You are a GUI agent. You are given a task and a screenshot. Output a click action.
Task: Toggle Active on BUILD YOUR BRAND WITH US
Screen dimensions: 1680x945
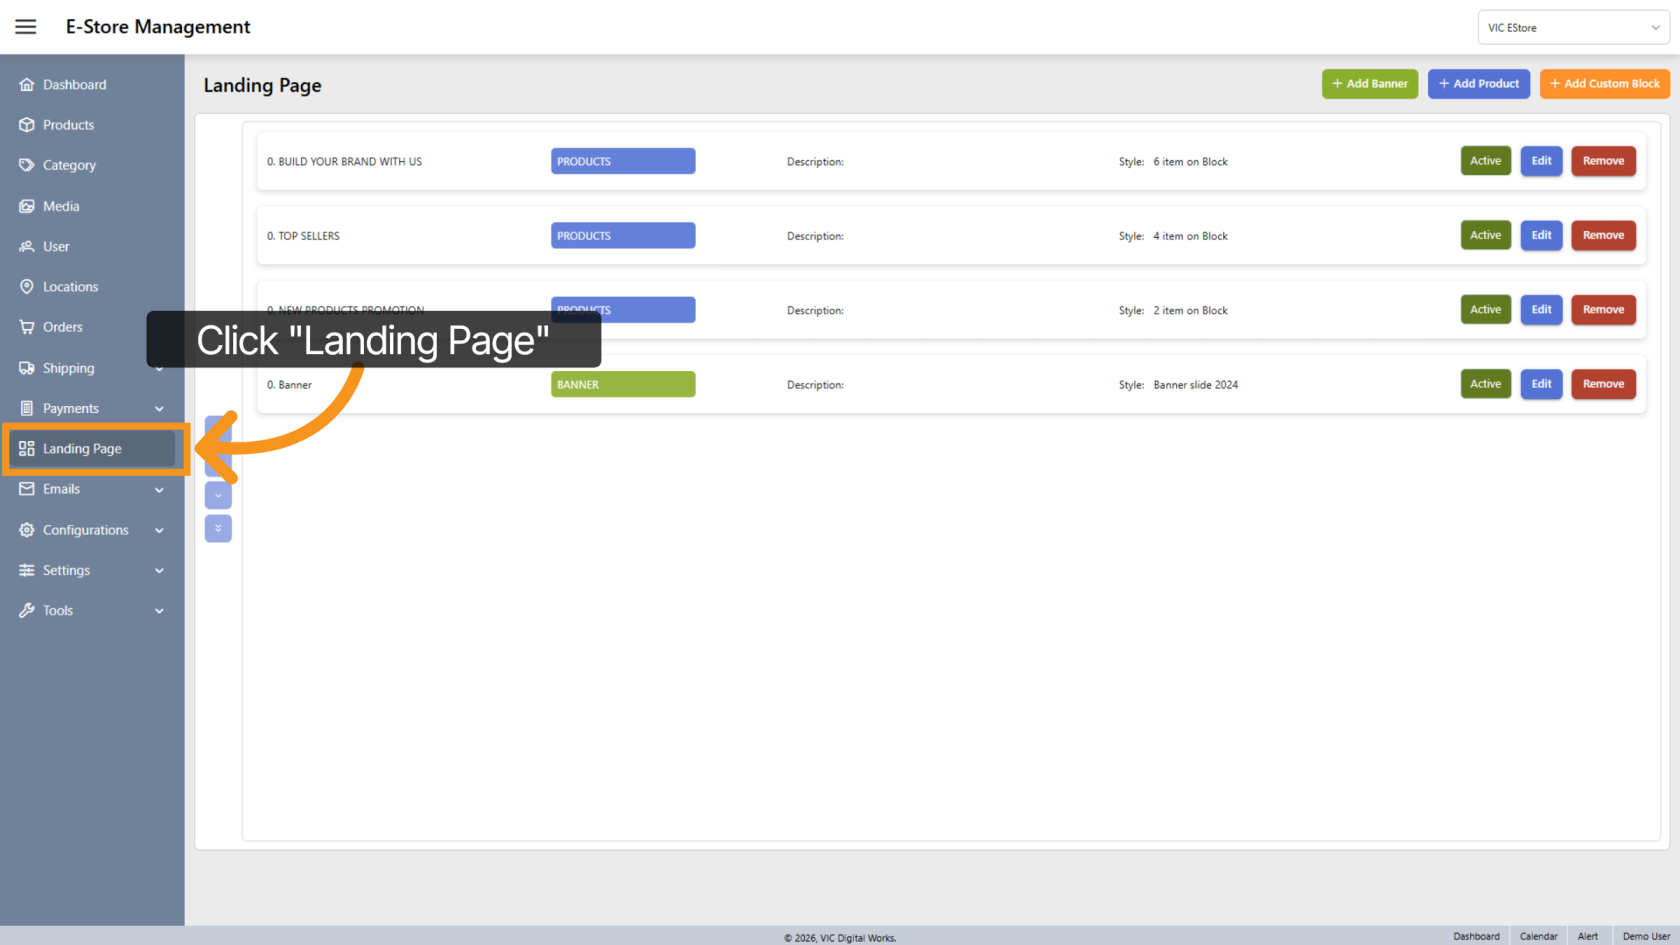point(1485,161)
